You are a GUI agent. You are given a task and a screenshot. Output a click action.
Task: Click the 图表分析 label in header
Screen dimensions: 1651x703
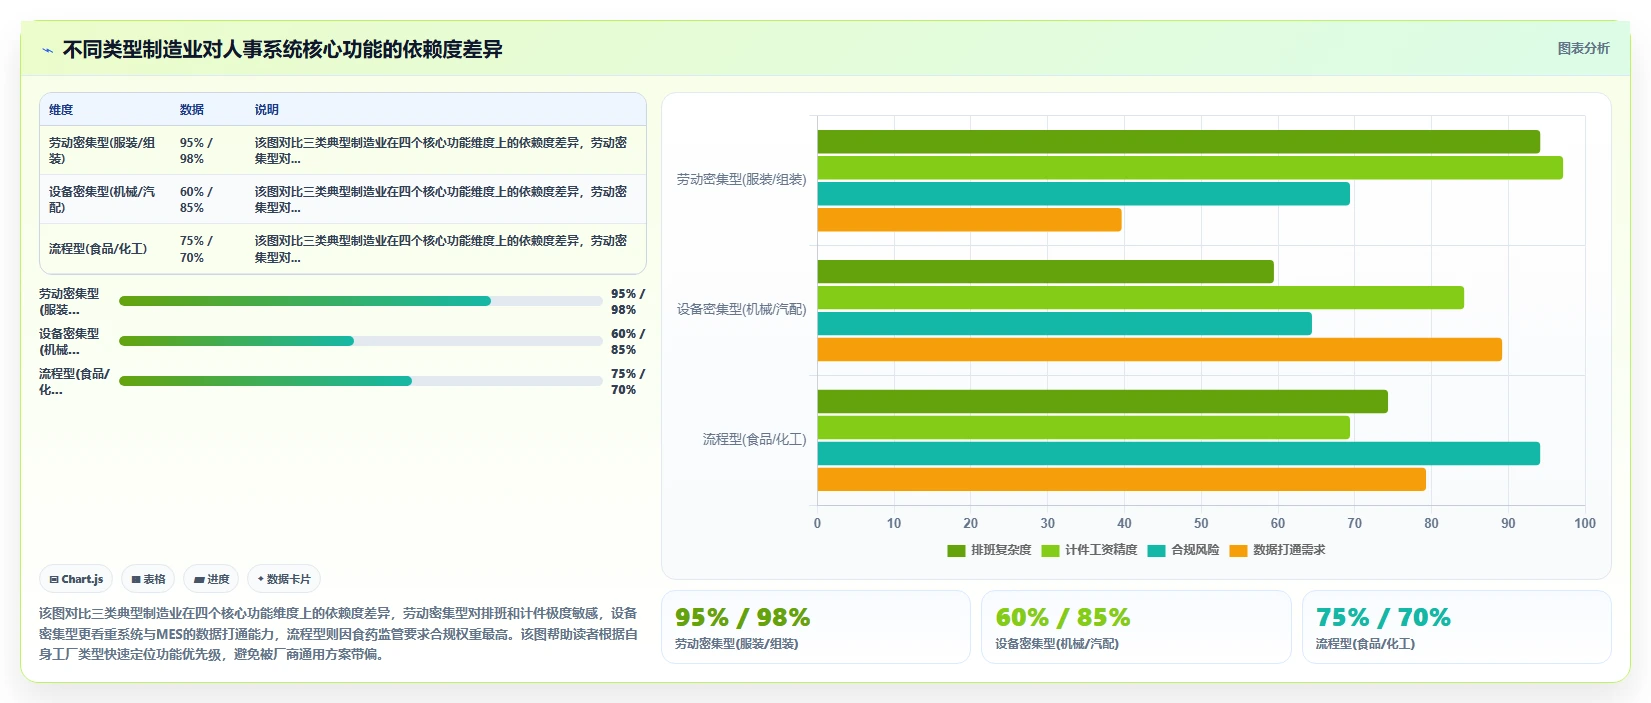click(1583, 48)
